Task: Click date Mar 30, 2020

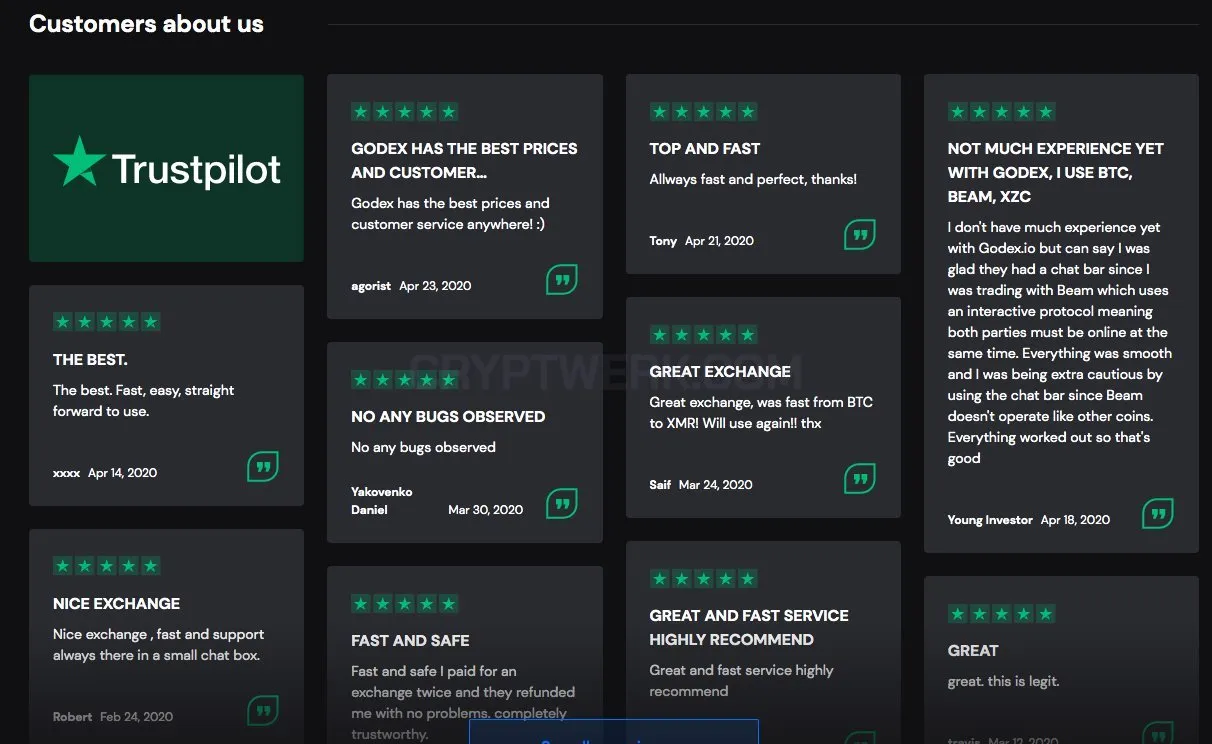Action: click(x=485, y=510)
